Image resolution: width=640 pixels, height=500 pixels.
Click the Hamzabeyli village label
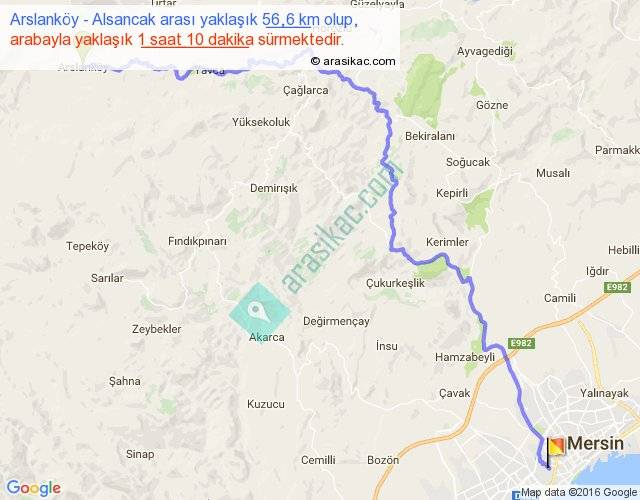(x=464, y=357)
